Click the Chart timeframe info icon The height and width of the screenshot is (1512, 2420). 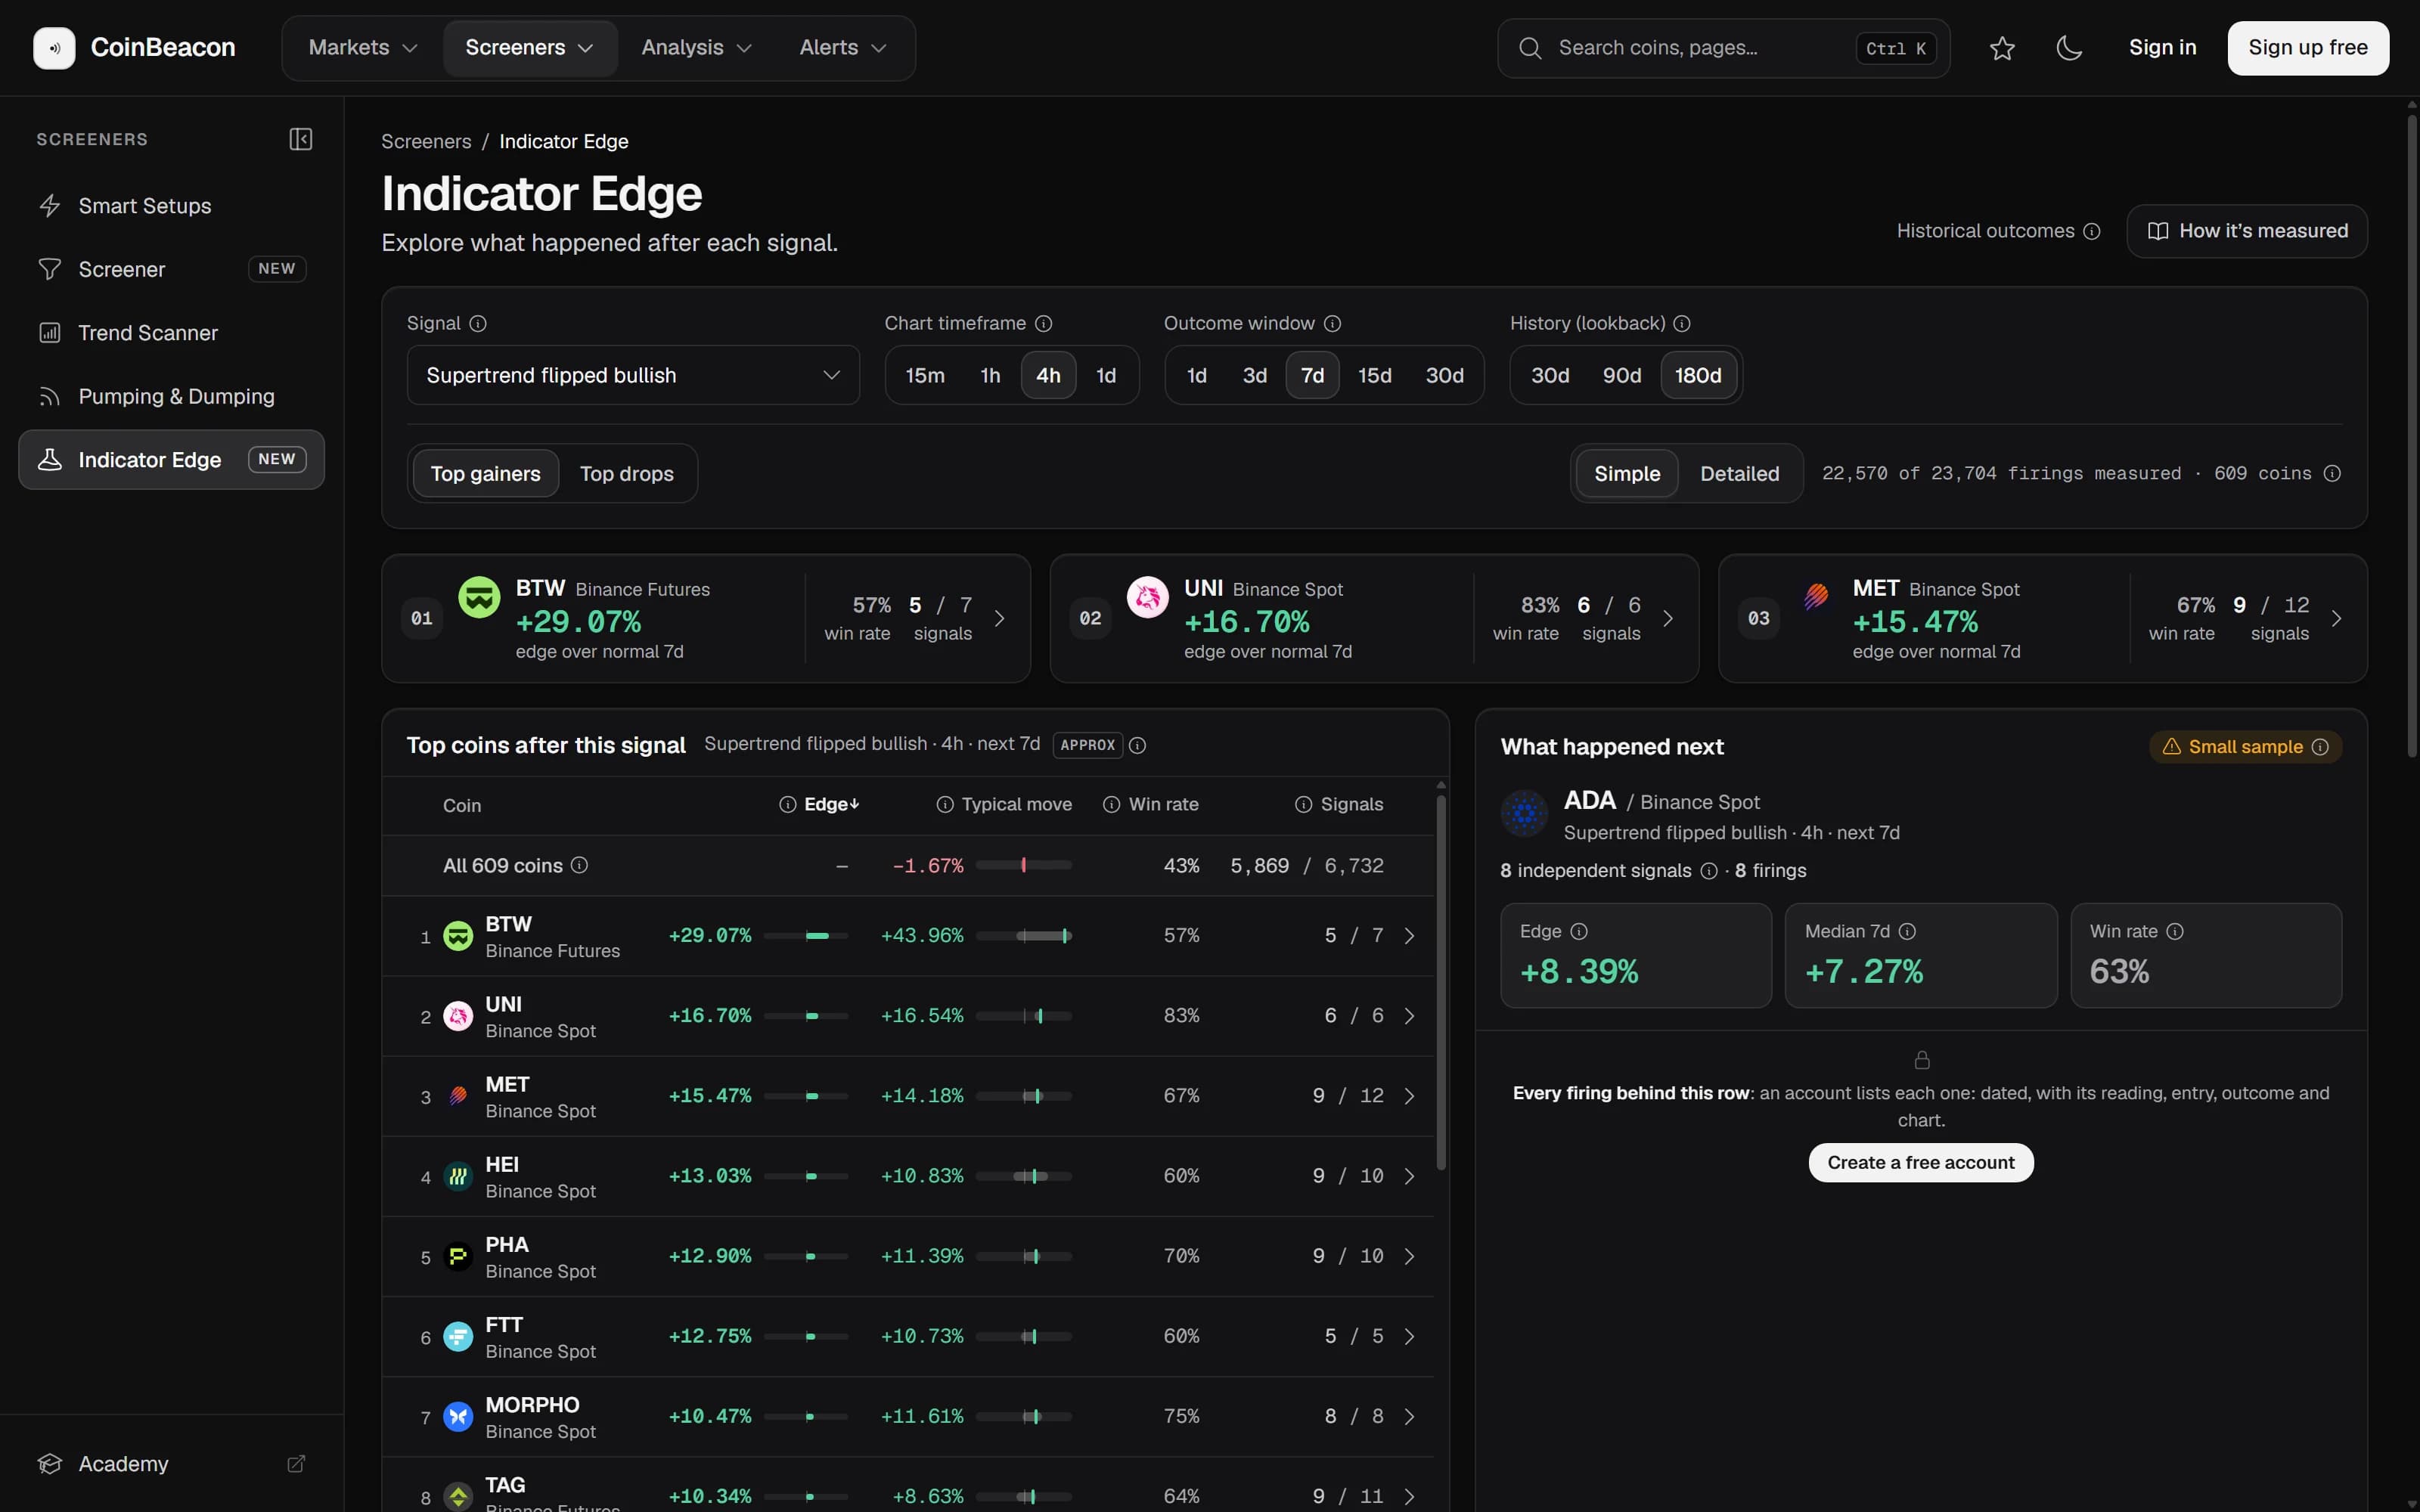(x=1043, y=323)
